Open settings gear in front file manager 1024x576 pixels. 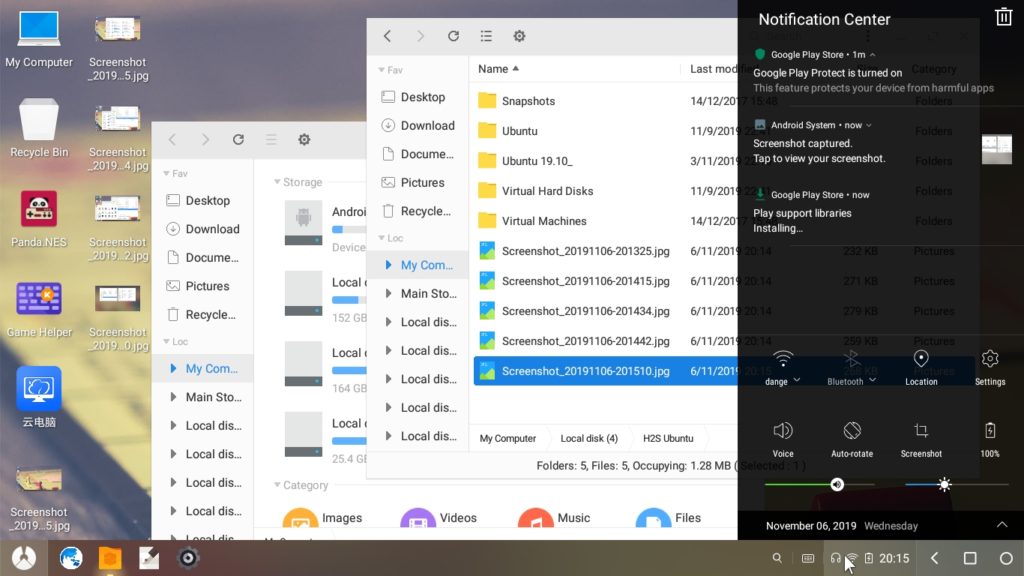519,36
